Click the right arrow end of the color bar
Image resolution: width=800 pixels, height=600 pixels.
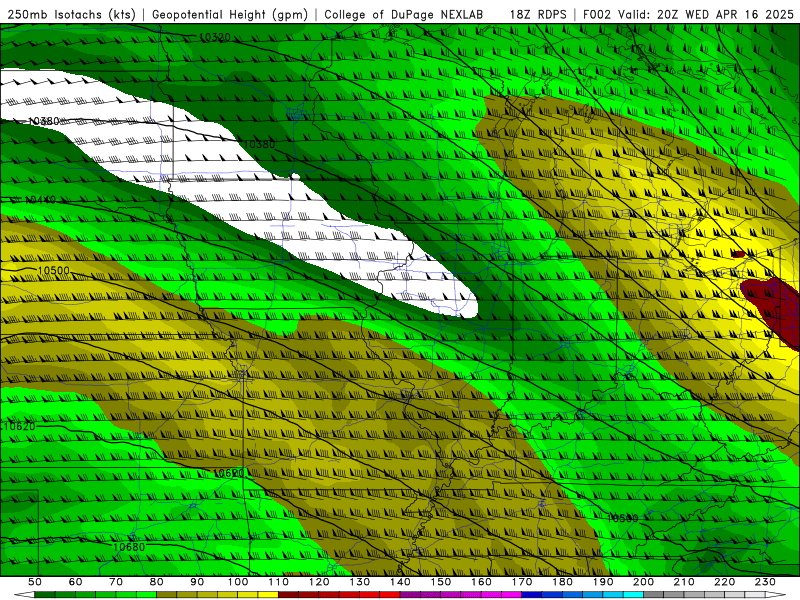(776, 595)
